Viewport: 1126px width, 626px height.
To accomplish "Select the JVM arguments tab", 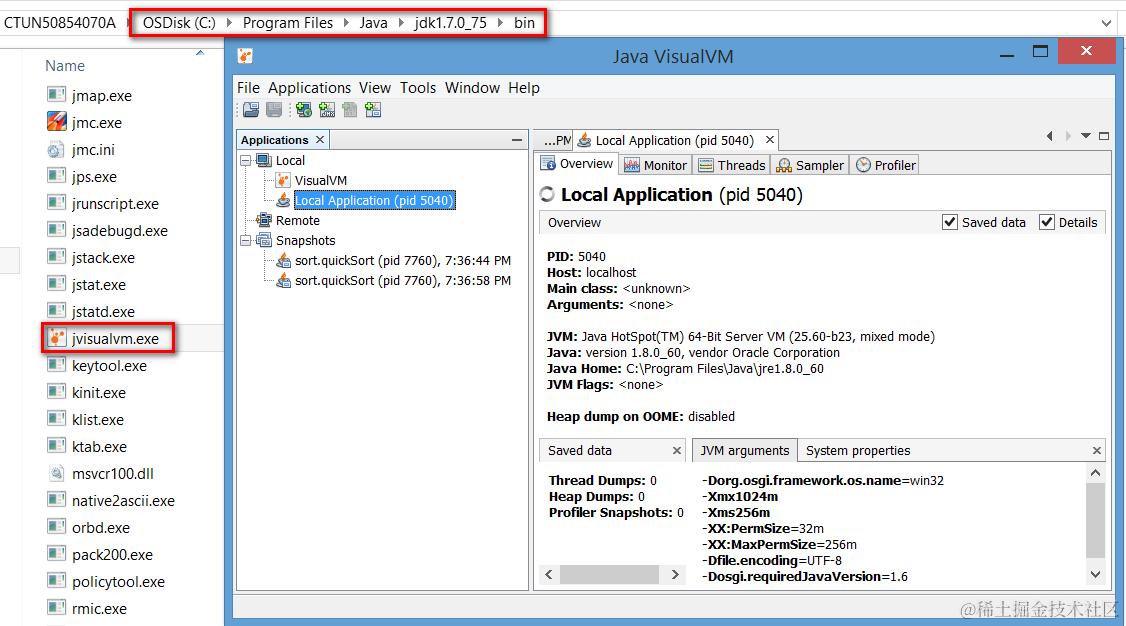I will pos(745,450).
